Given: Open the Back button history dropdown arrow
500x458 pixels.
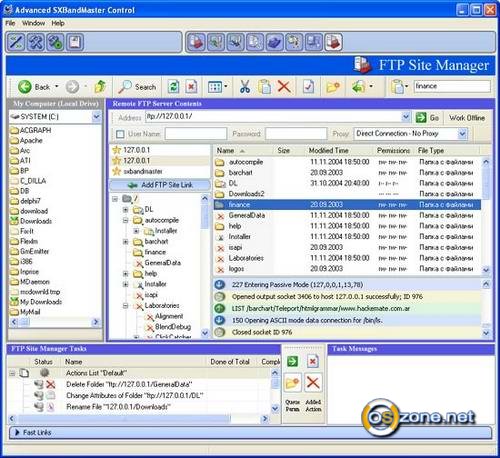Looking at the screenshot, I should click(x=57, y=87).
